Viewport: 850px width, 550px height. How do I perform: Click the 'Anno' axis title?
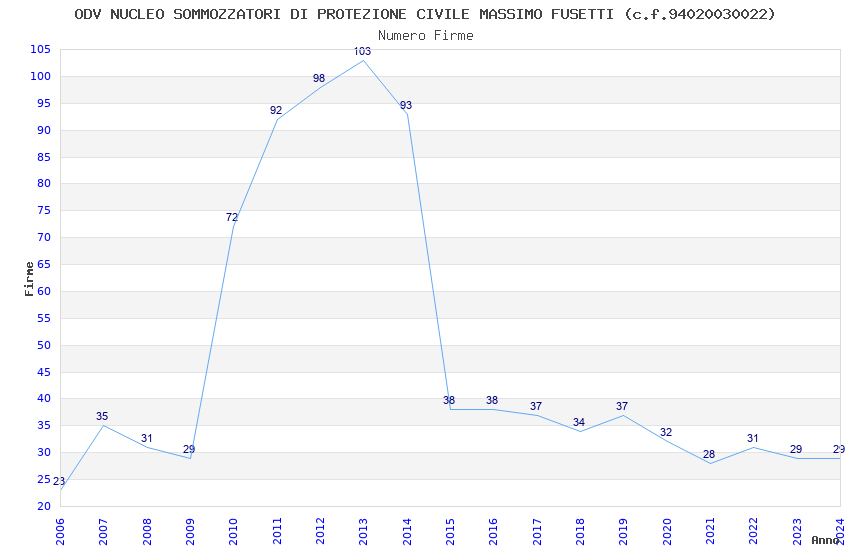click(825, 540)
